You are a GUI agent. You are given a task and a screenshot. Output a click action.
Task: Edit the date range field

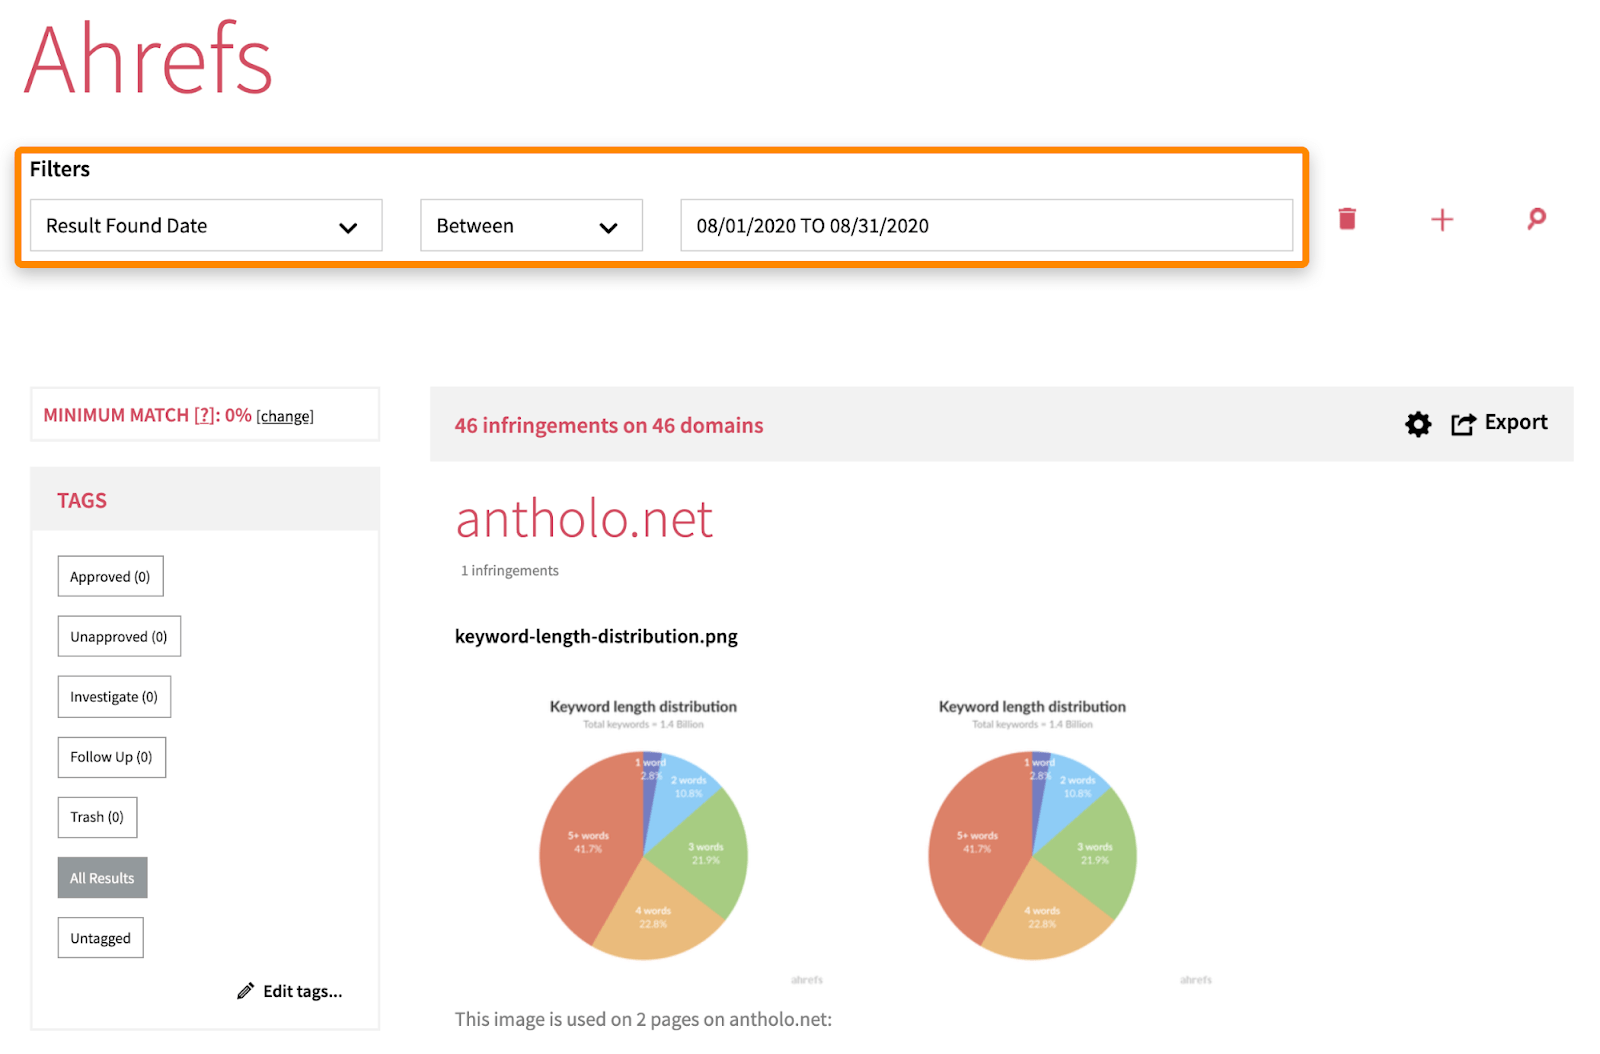(985, 226)
